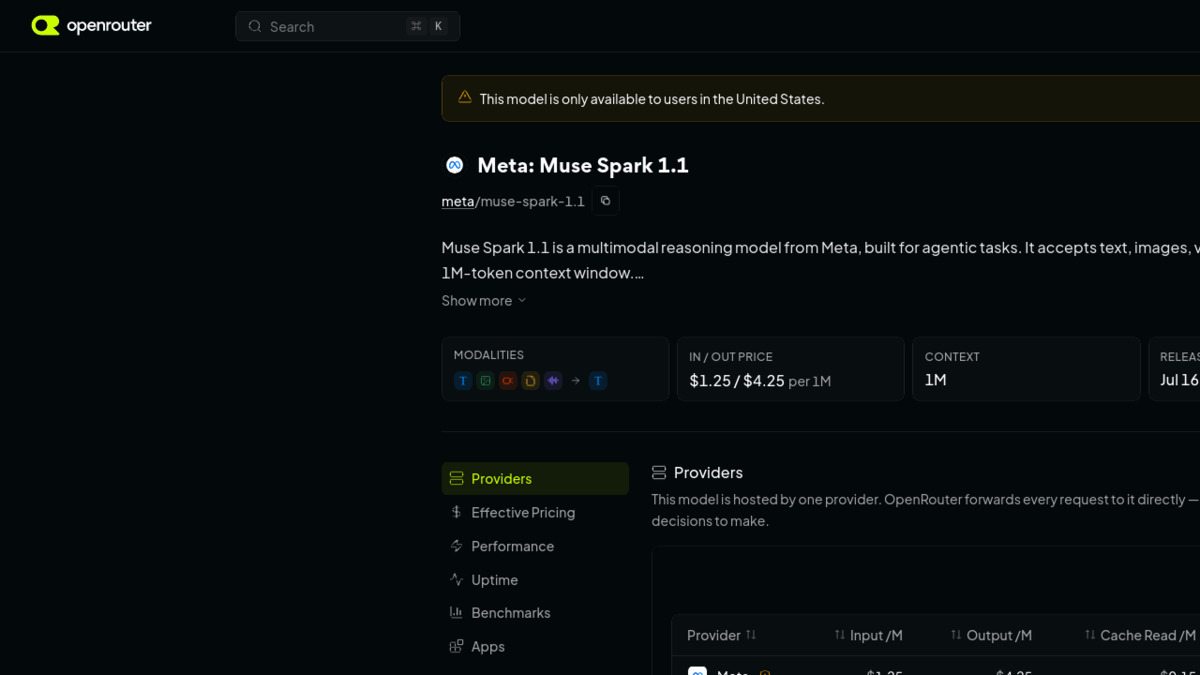Open the Effective Pricing section

click(535, 512)
